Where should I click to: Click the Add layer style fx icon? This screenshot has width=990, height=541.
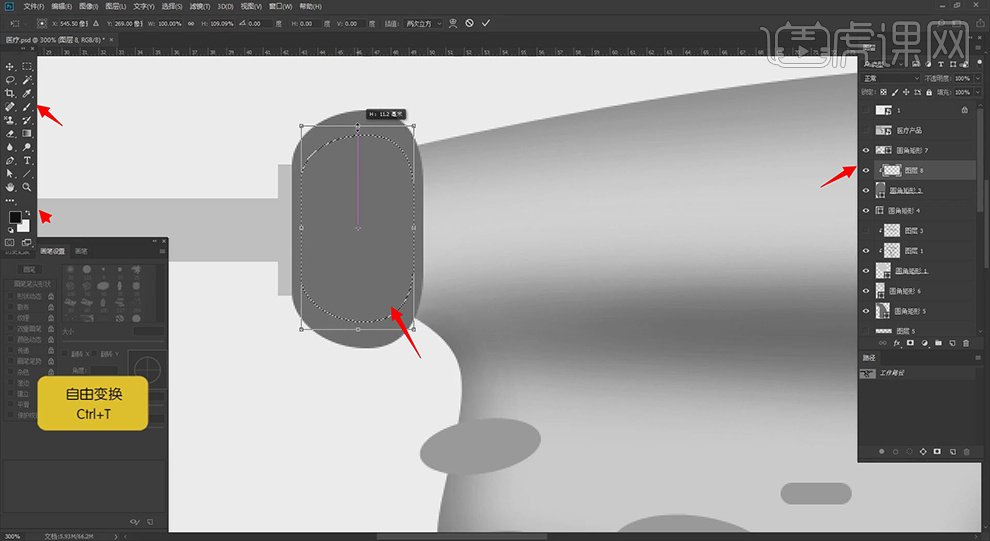coord(897,343)
